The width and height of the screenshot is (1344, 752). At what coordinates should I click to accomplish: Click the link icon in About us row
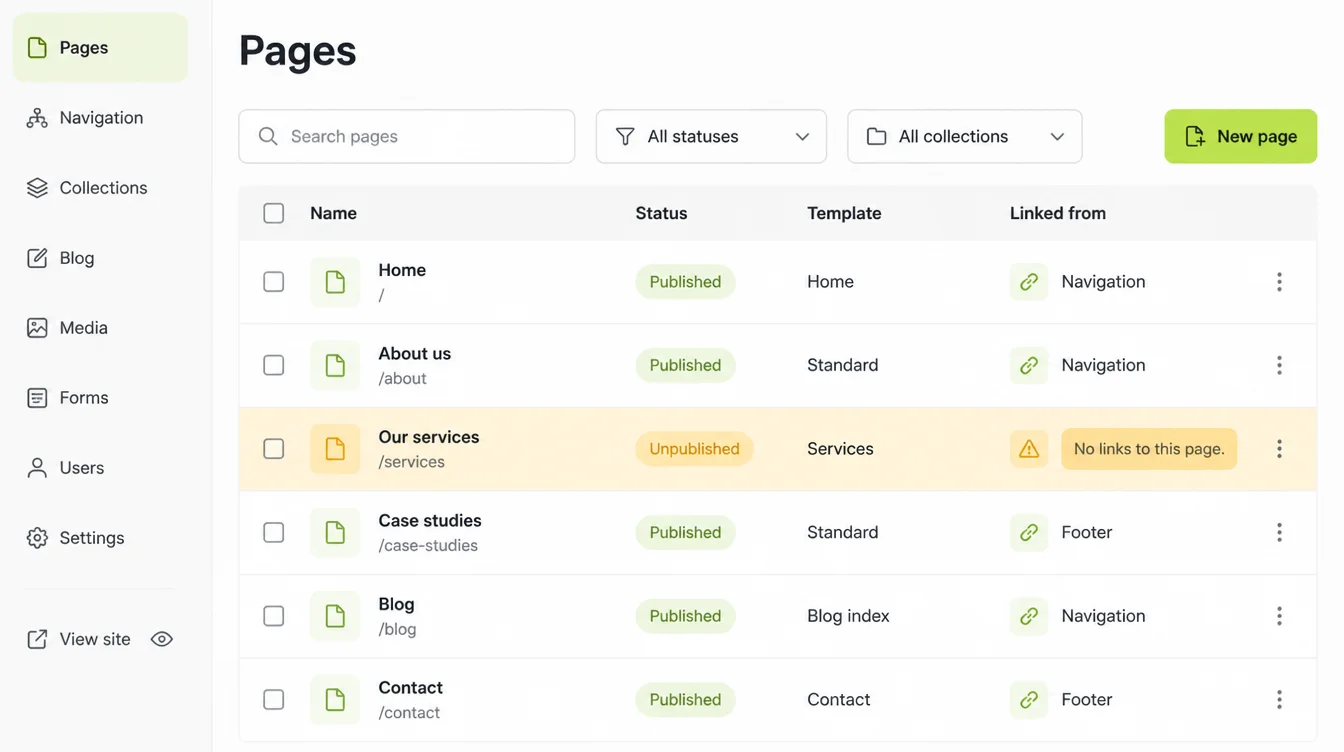click(x=1029, y=365)
